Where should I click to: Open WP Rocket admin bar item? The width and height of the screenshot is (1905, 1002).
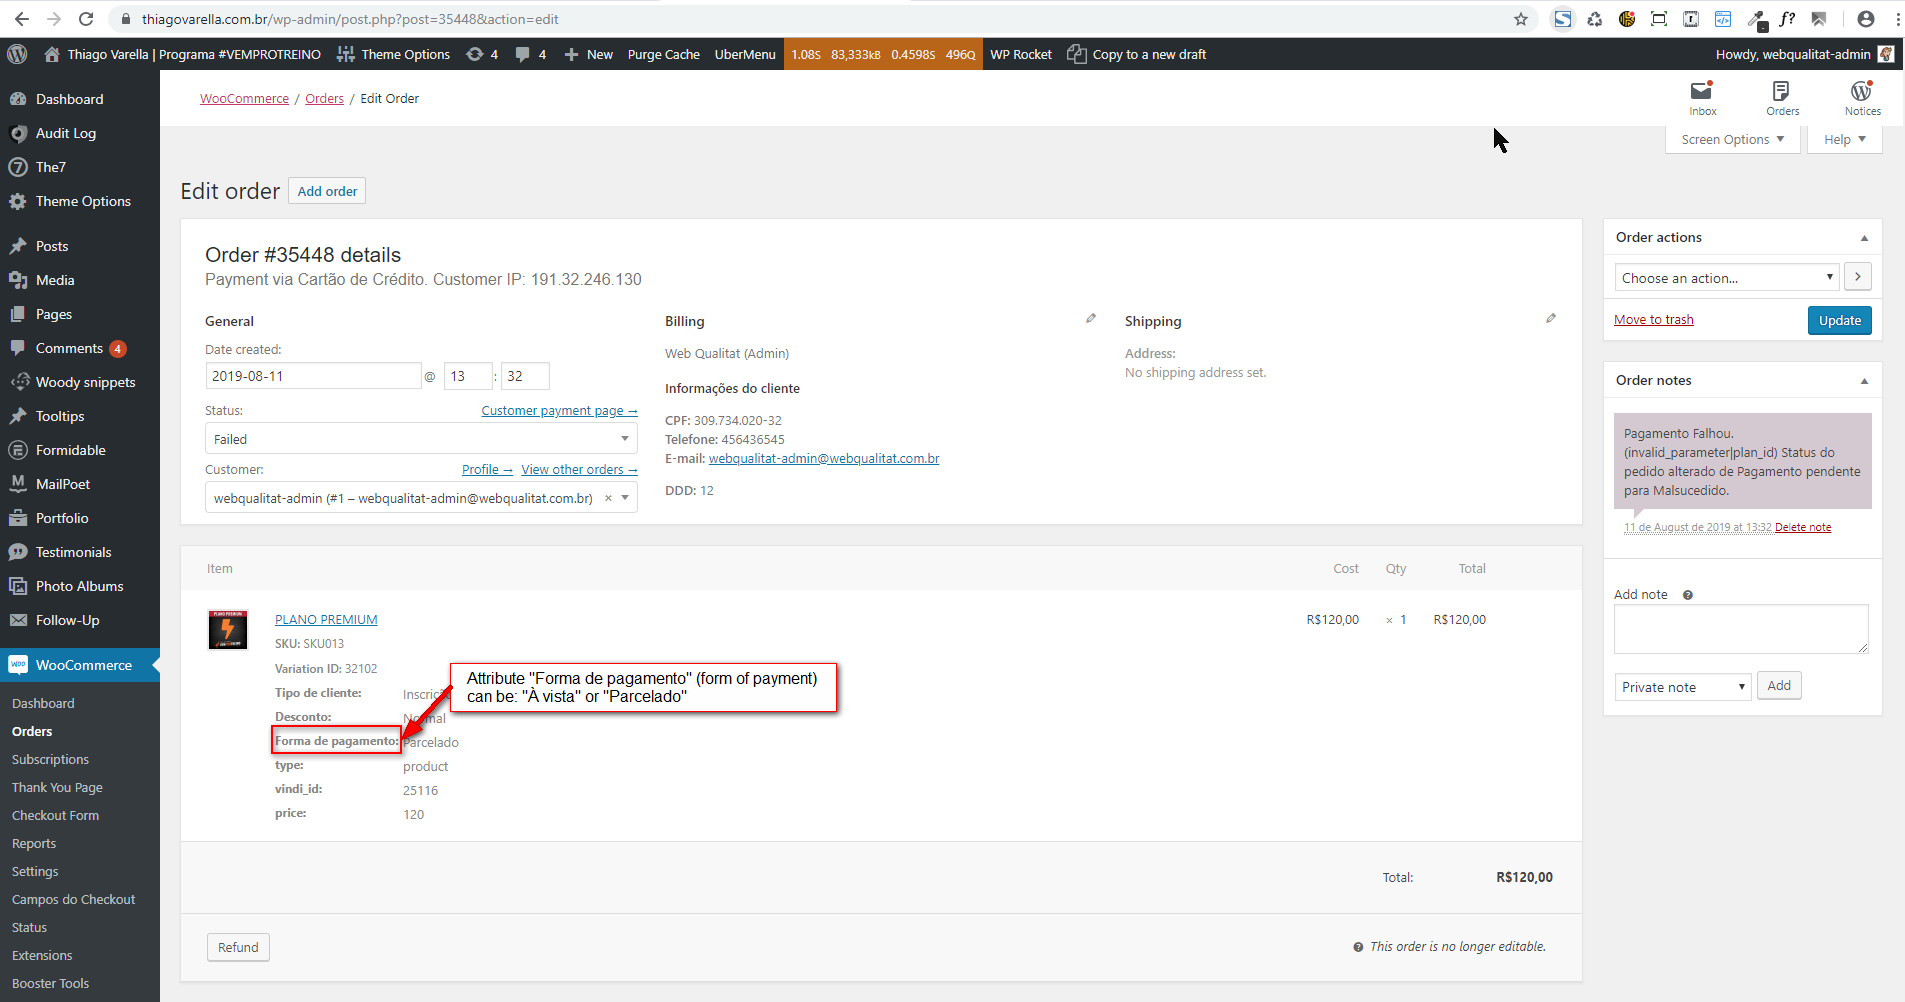click(x=1021, y=54)
